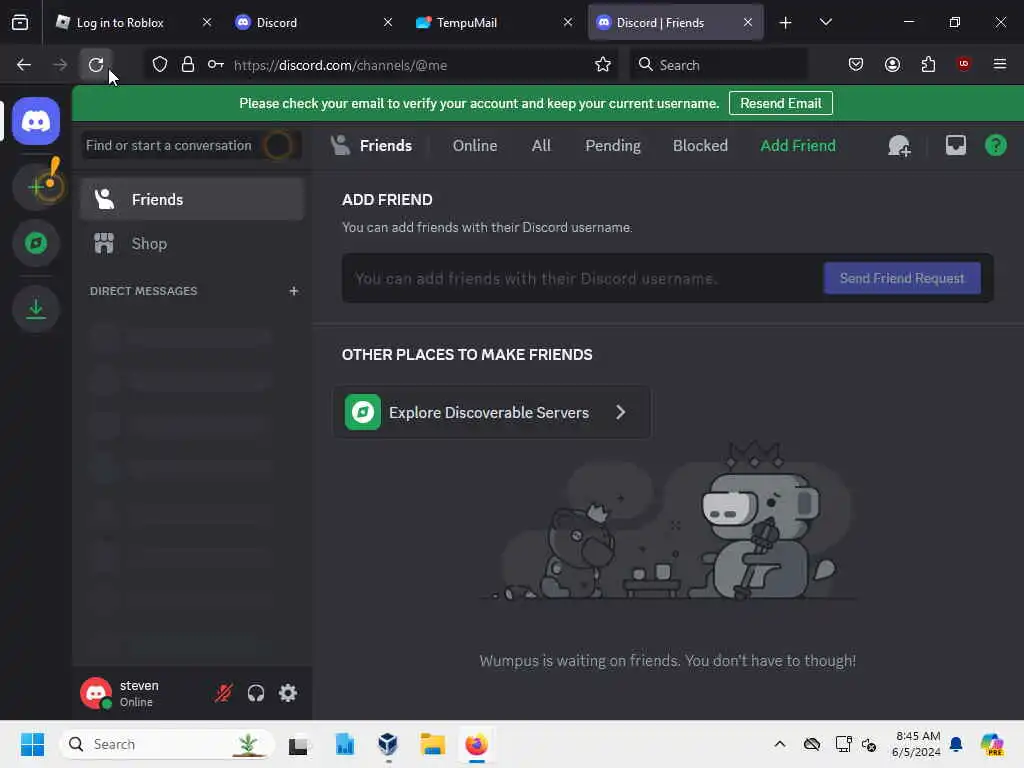The image size is (1024, 768).
Task: Show hidden system tray icons chevron
Action: [780, 744]
